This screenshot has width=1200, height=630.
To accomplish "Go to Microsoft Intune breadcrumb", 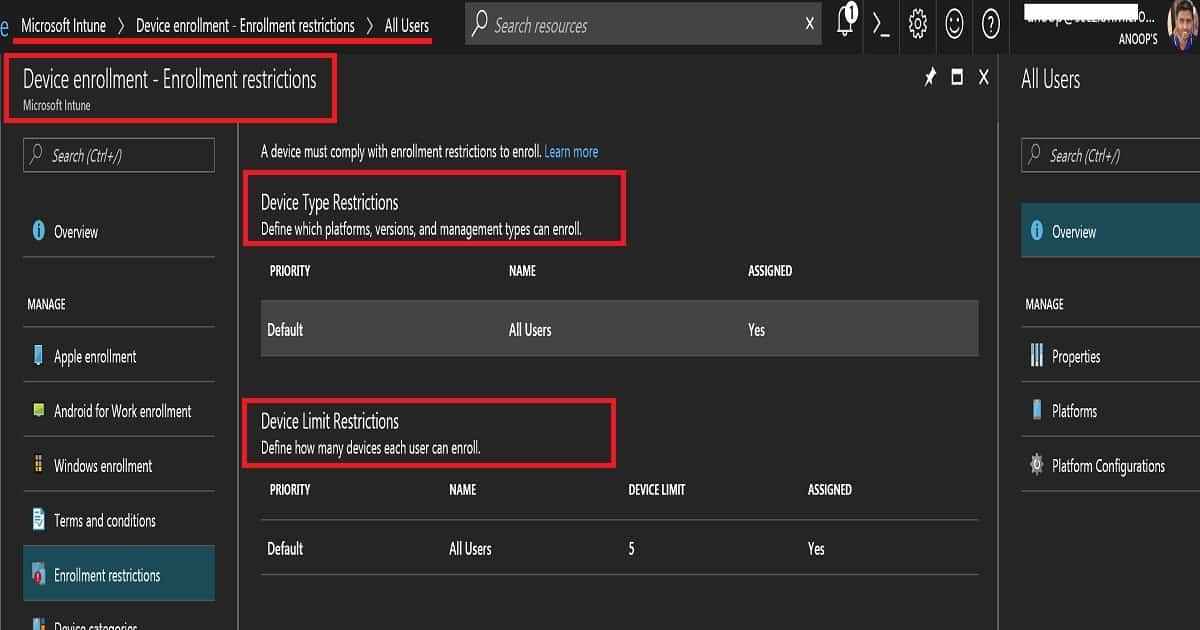I will point(64,26).
